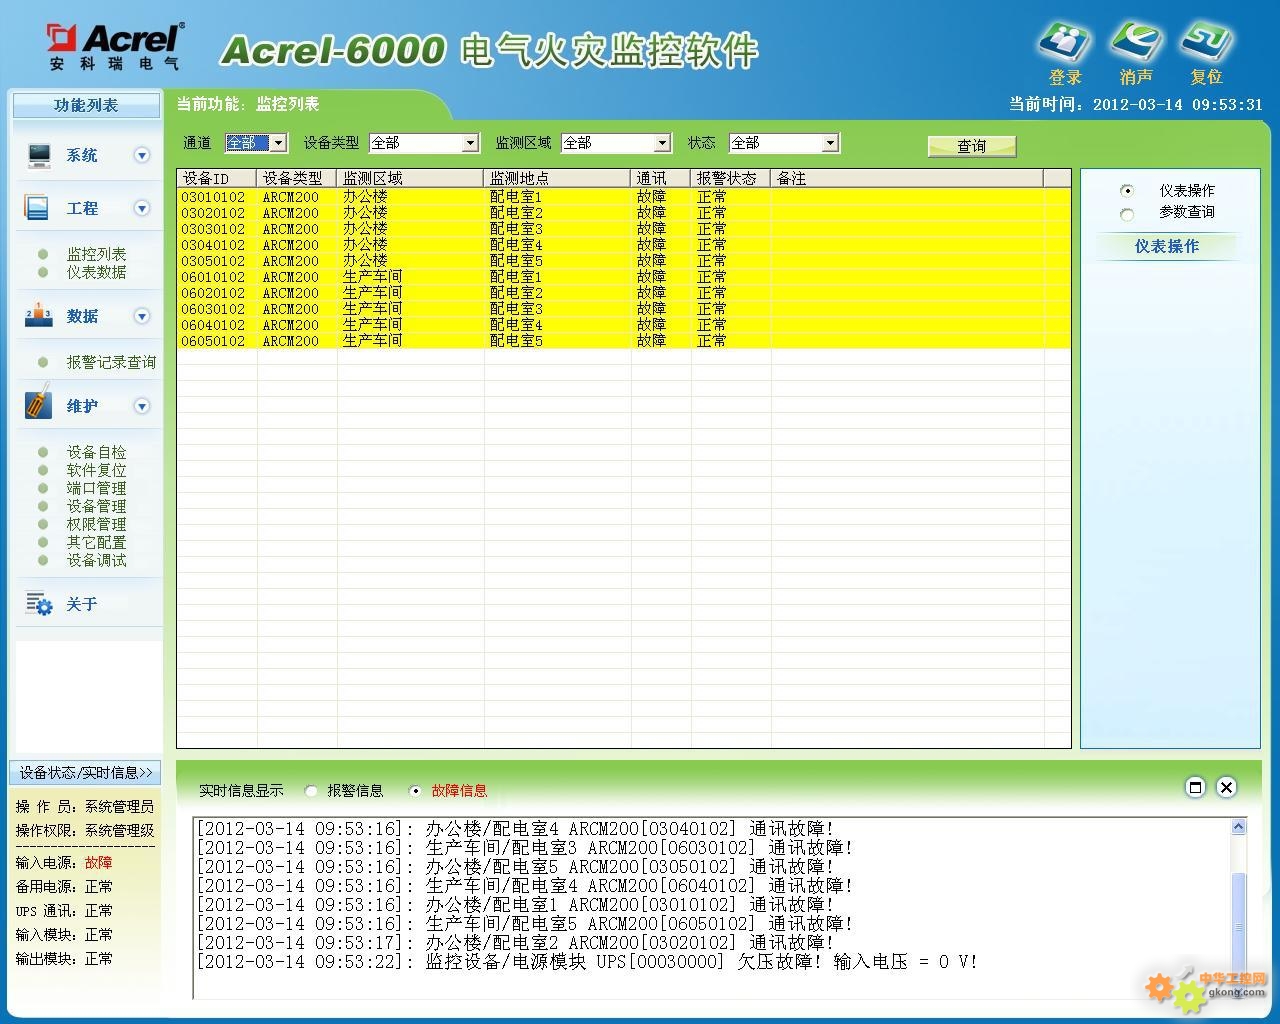Open 仪表数据 in sidebar
Viewport: 1280px width, 1024px height.
click(96, 272)
